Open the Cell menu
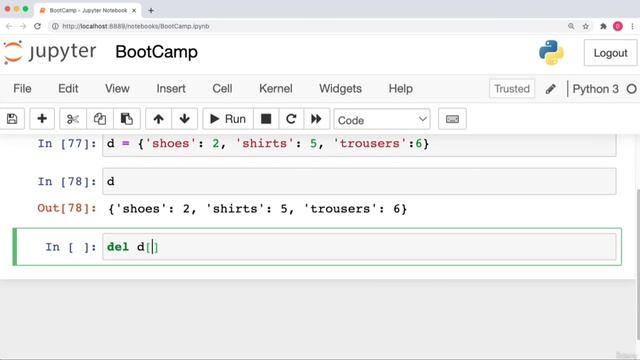This screenshot has width=640, height=360. [x=222, y=89]
